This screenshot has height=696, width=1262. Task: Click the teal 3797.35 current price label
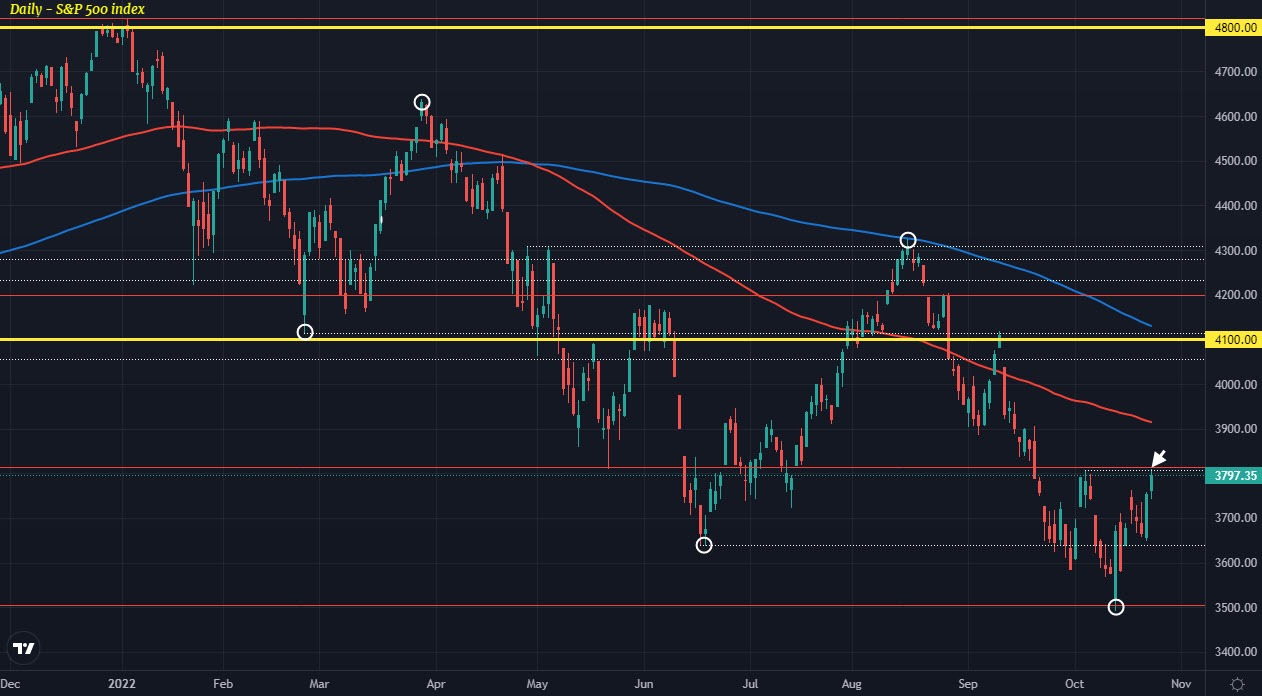click(1233, 476)
